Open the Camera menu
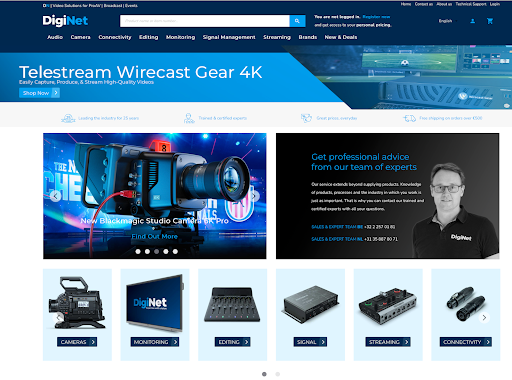The height and width of the screenshot is (380, 512). 80,37
